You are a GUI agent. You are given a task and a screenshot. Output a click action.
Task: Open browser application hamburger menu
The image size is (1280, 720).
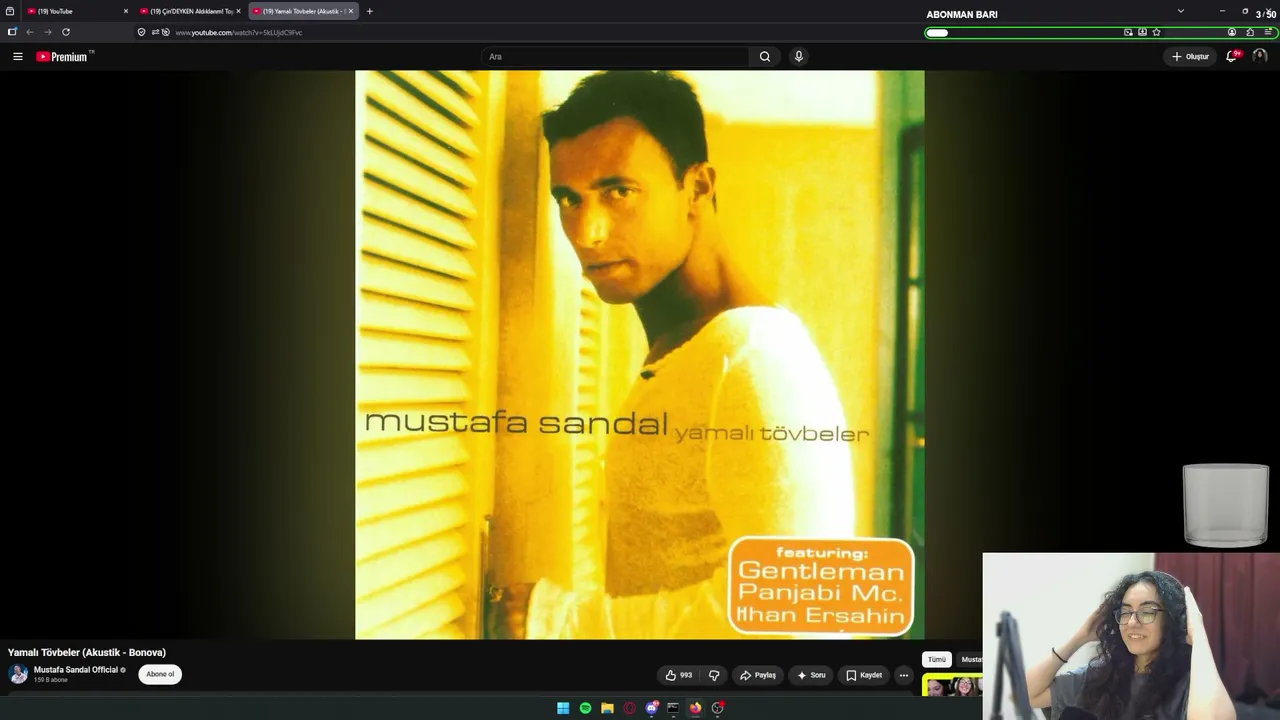click(x=1268, y=32)
